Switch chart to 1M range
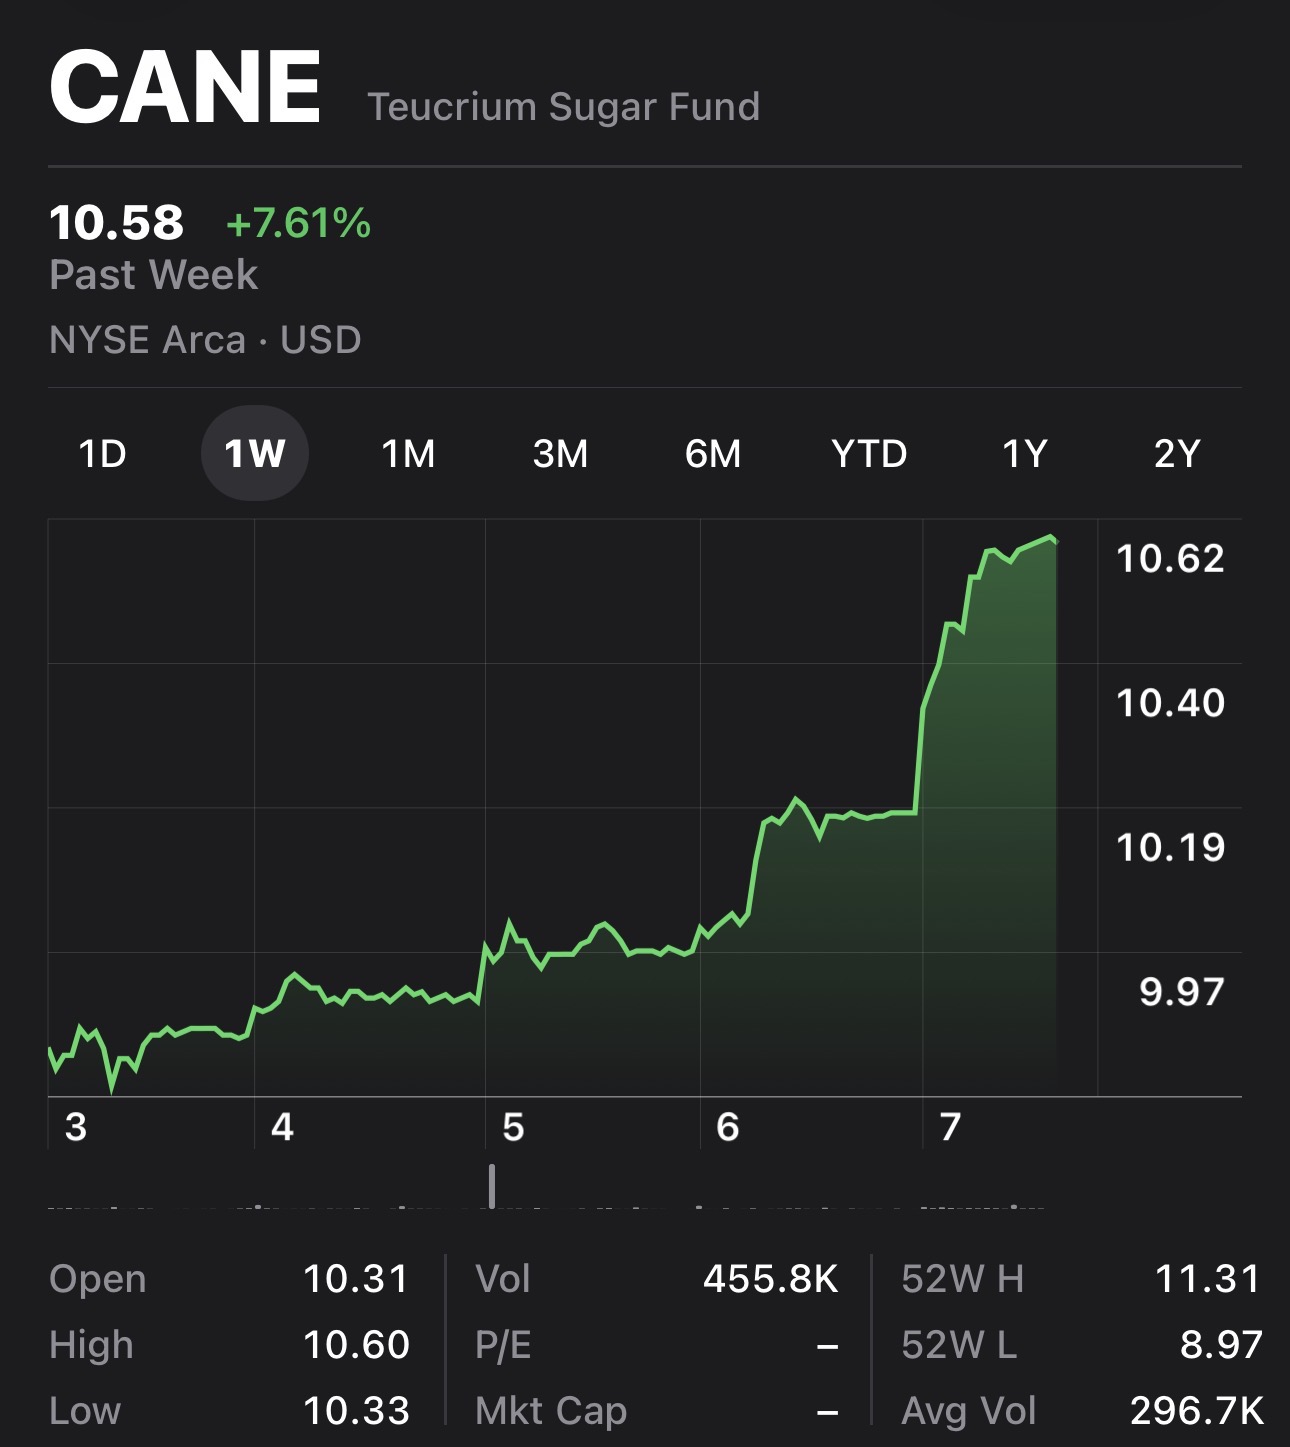Screen dimensions: 1290x1447 tap(408, 454)
